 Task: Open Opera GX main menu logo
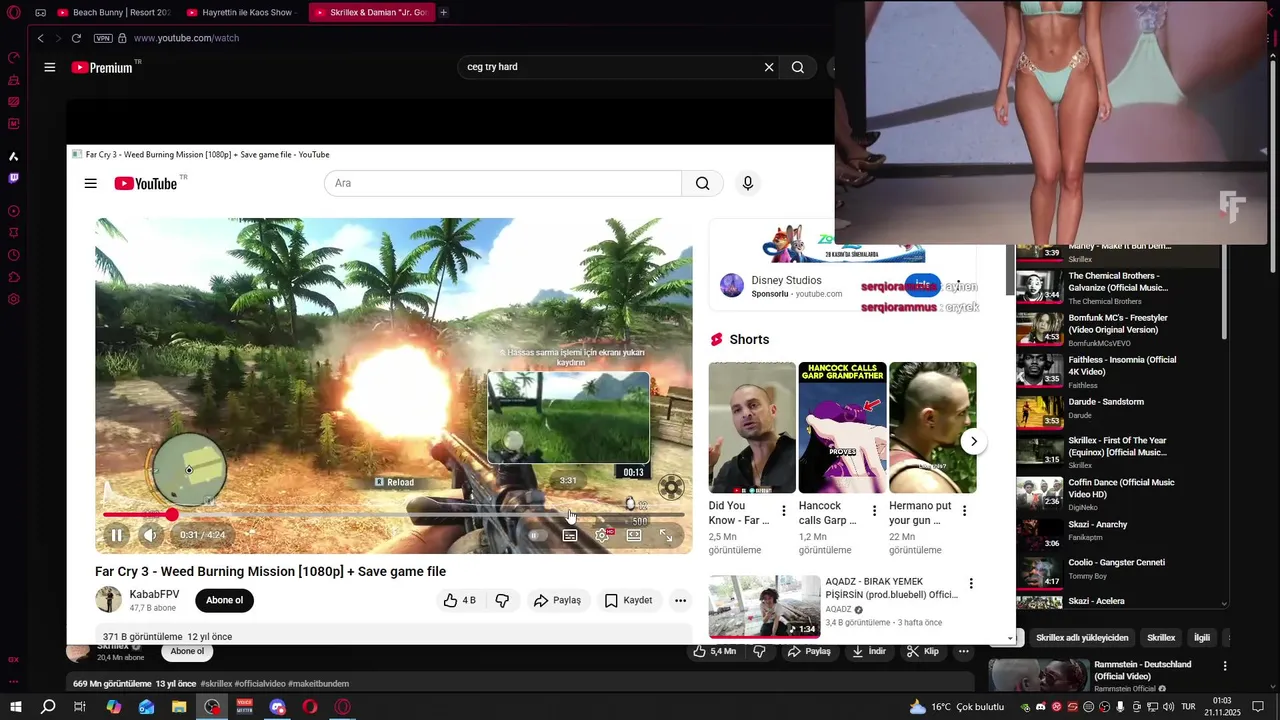[x=14, y=13]
